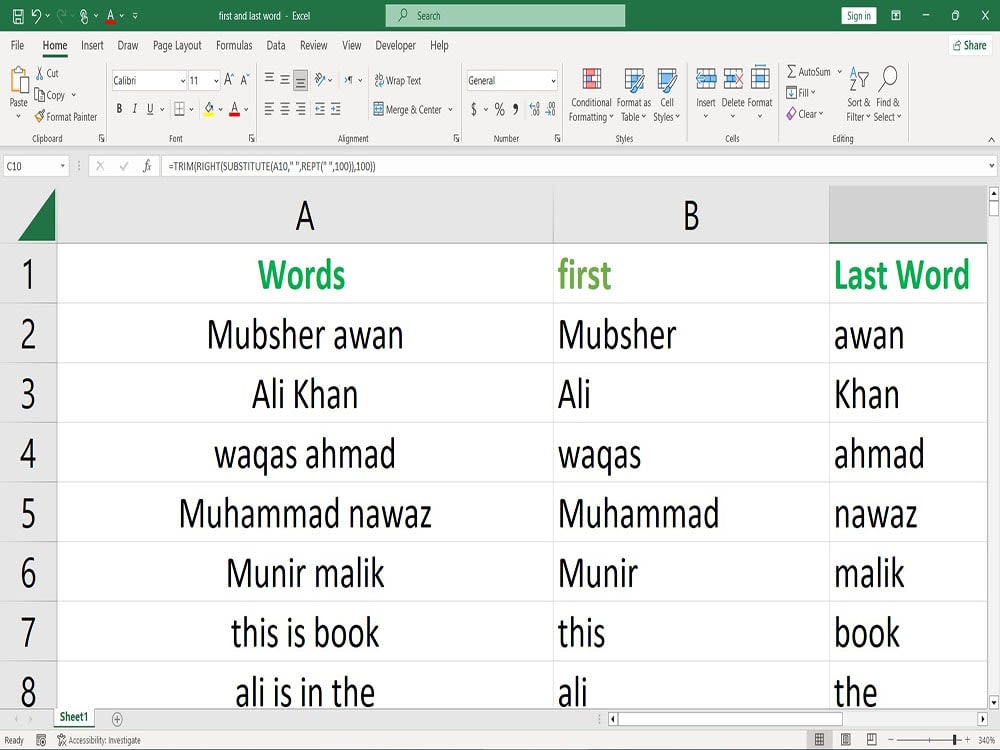The width and height of the screenshot is (1000, 750).
Task: Switch to Normal view in status bar
Action: point(819,740)
